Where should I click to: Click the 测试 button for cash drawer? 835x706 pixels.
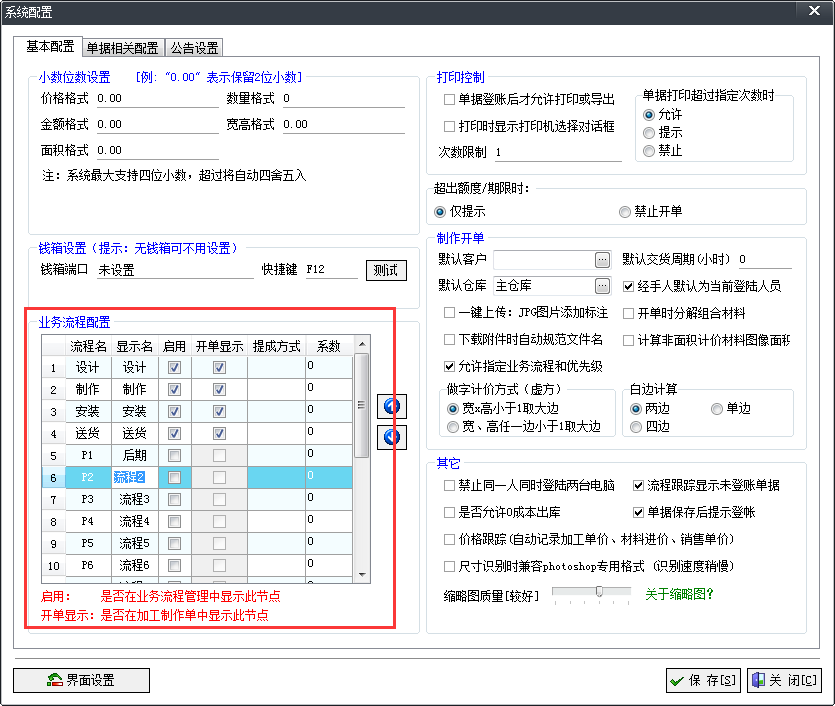pyautogui.click(x=386, y=270)
